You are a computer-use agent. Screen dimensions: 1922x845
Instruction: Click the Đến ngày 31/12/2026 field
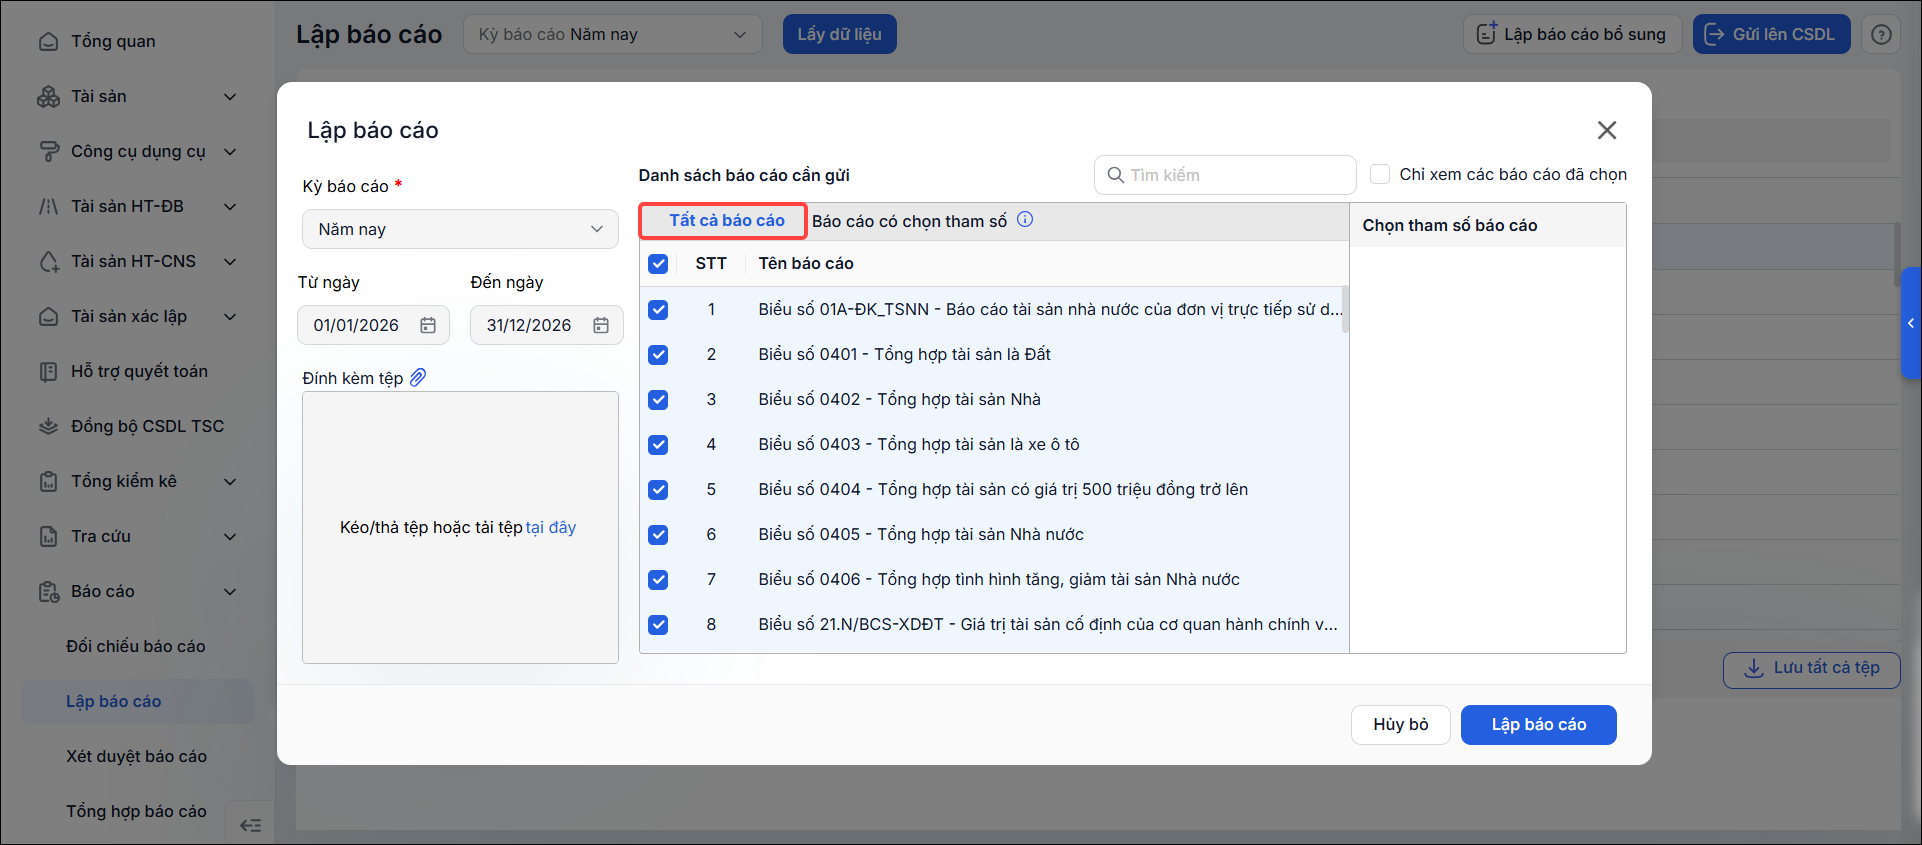click(x=546, y=325)
